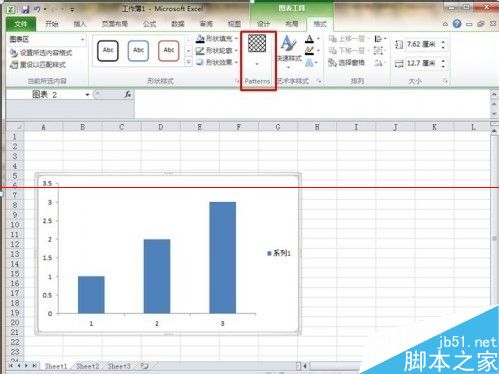Image resolution: width=499 pixels, height=374 pixels.
Task: Expand the formula bar with right-side arrow
Action: pyautogui.click(x=494, y=95)
